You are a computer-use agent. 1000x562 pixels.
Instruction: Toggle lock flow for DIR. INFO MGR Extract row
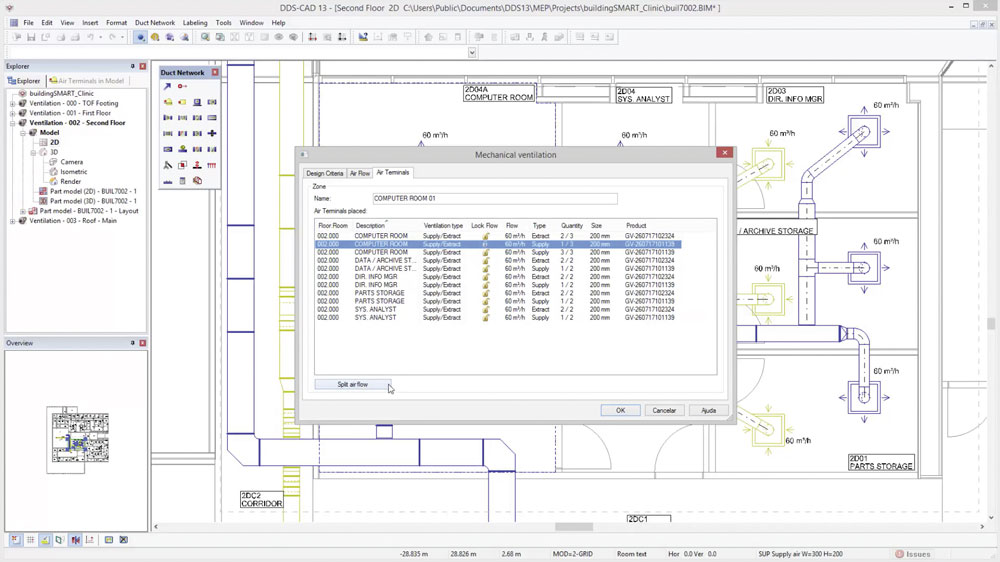(x=485, y=277)
